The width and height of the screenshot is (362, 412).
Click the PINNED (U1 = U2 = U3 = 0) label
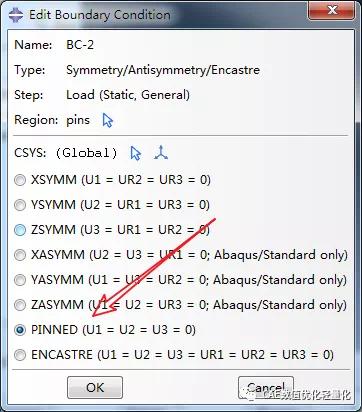point(113,330)
